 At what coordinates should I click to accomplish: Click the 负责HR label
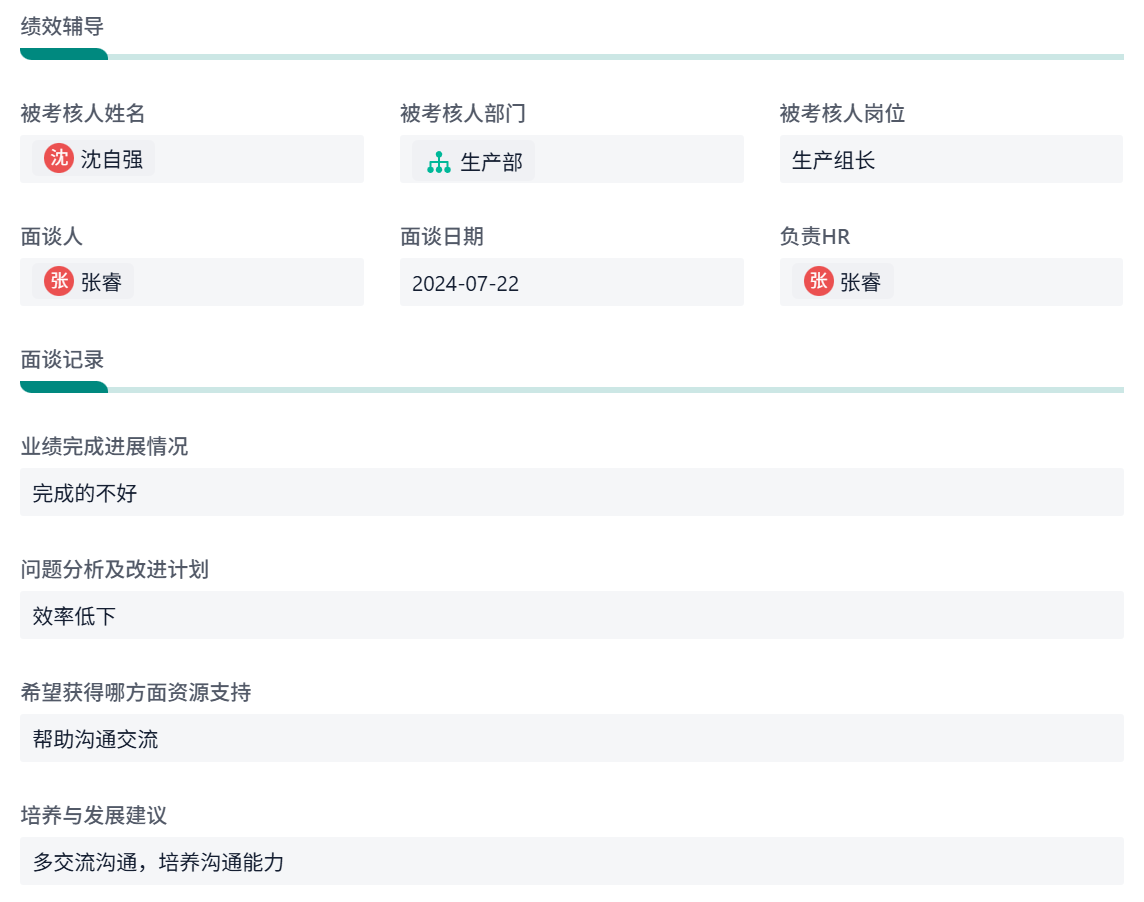[x=815, y=237]
